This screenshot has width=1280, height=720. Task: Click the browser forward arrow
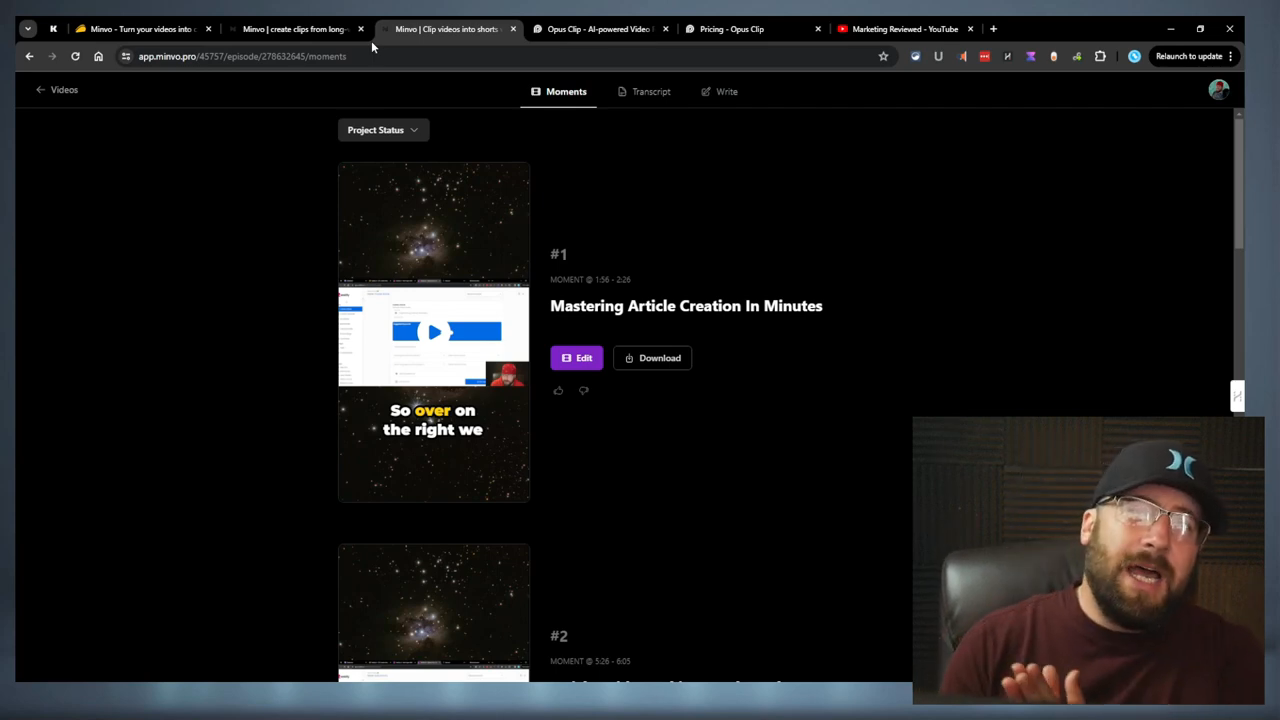(52, 56)
